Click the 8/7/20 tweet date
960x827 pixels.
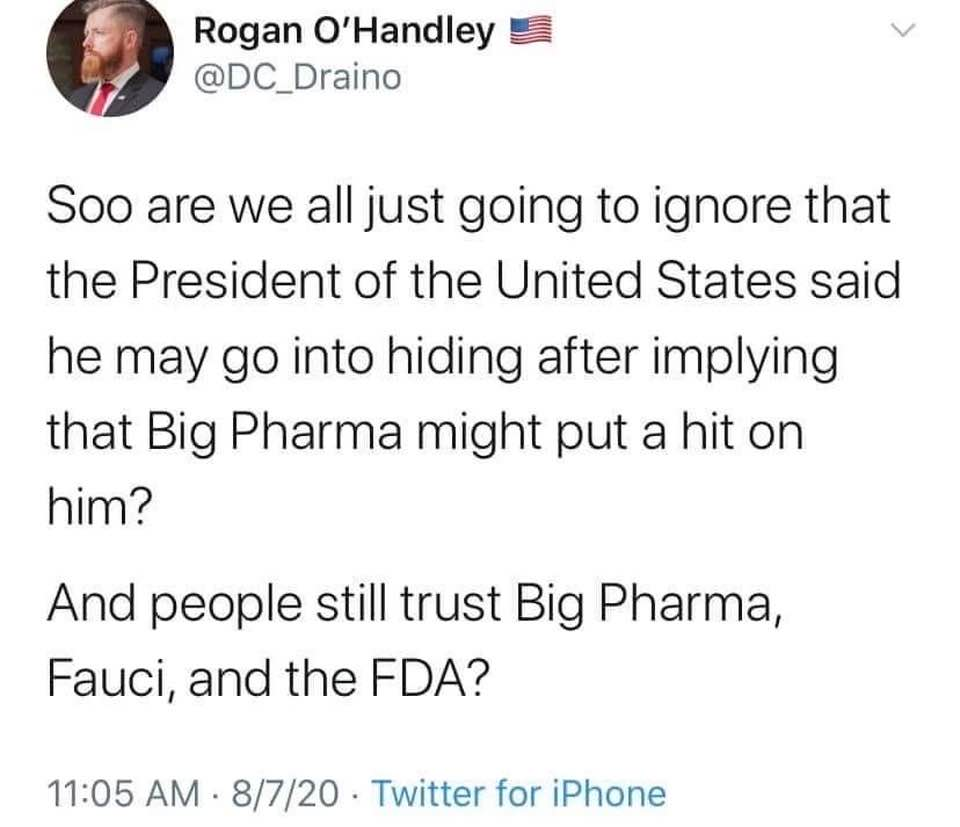285,793
